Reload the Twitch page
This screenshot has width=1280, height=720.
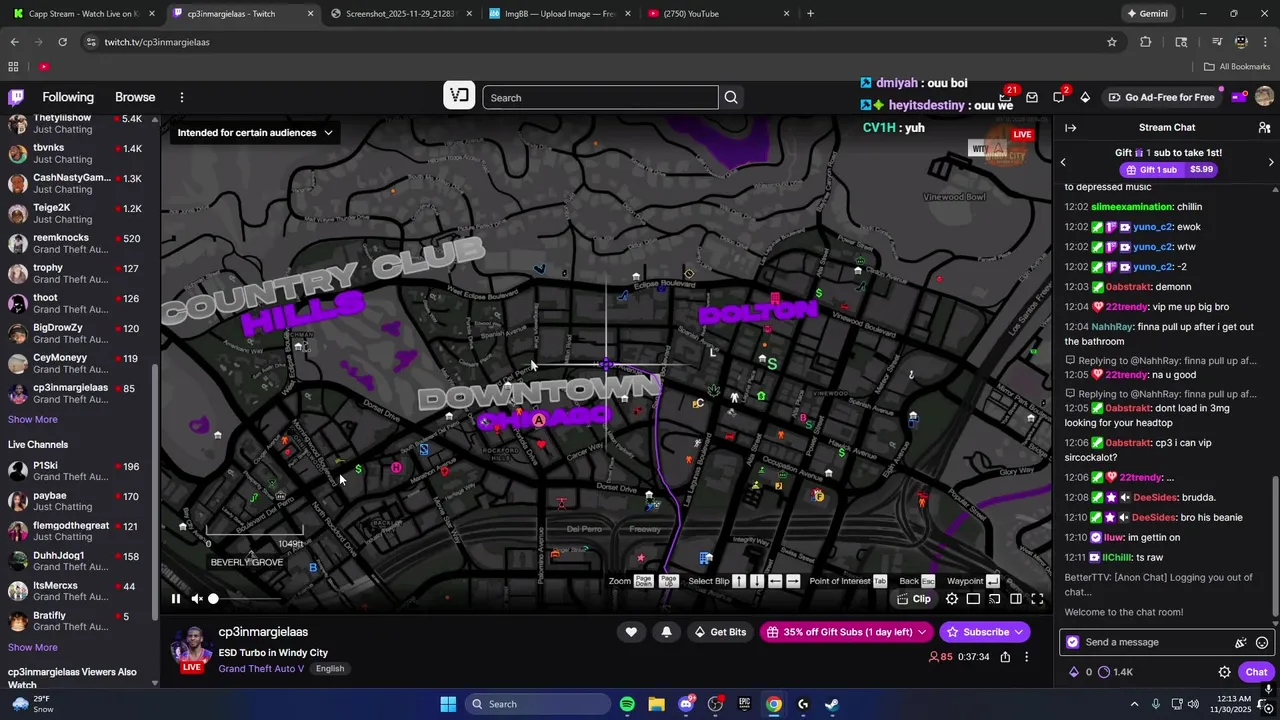pyautogui.click(x=62, y=42)
